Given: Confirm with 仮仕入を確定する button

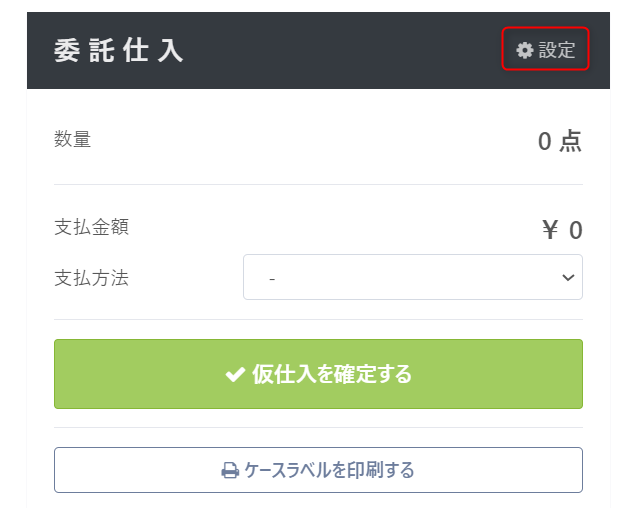Looking at the screenshot, I should [318, 374].
